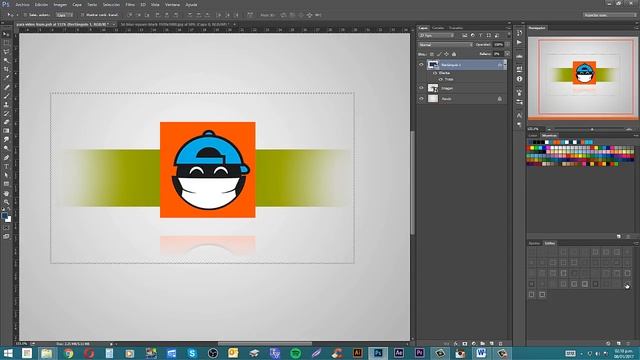
Task: Filter layers by type layers icon
Action: (x=481, y=36)
